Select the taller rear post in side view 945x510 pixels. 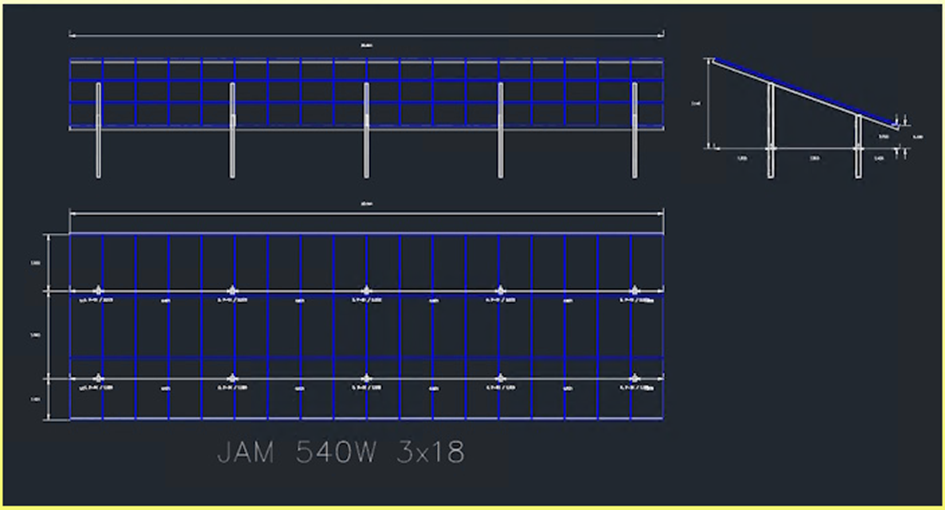[x=770, y=130]
